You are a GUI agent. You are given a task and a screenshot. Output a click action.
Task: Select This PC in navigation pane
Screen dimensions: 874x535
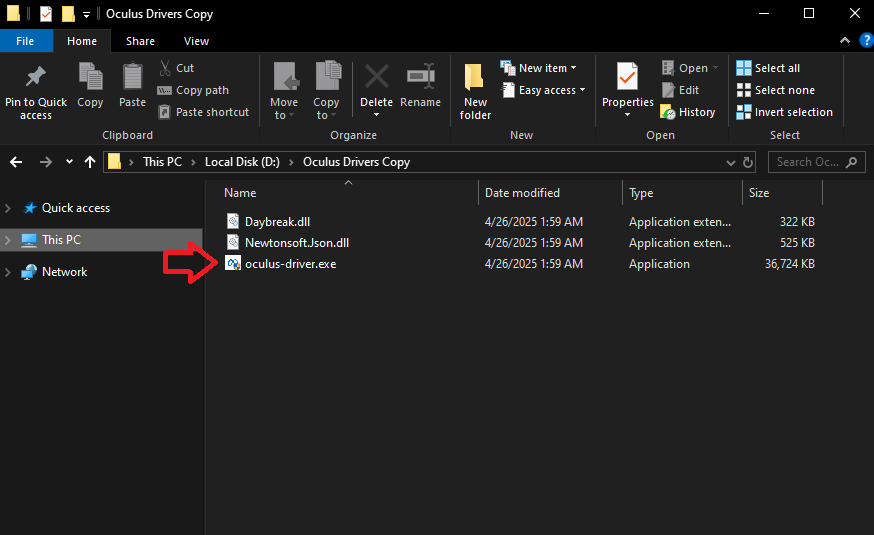61,240
